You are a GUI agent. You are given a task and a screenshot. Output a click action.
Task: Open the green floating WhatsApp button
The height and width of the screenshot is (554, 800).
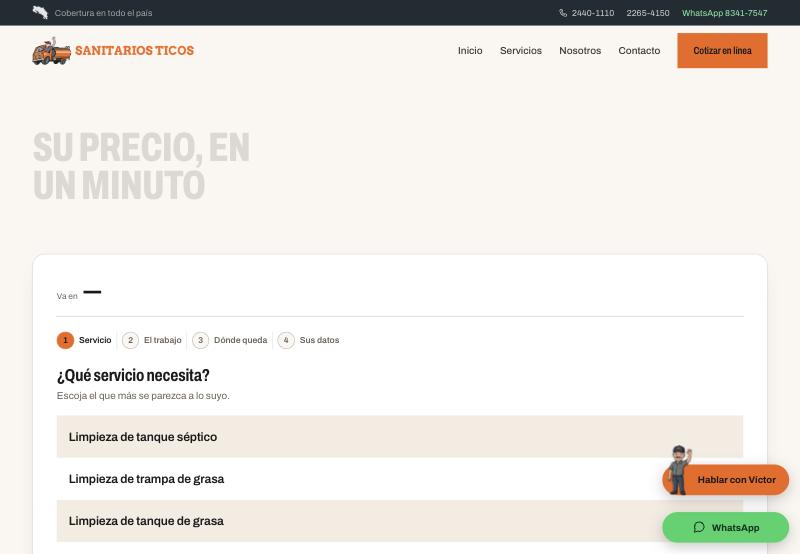point(726,527)
